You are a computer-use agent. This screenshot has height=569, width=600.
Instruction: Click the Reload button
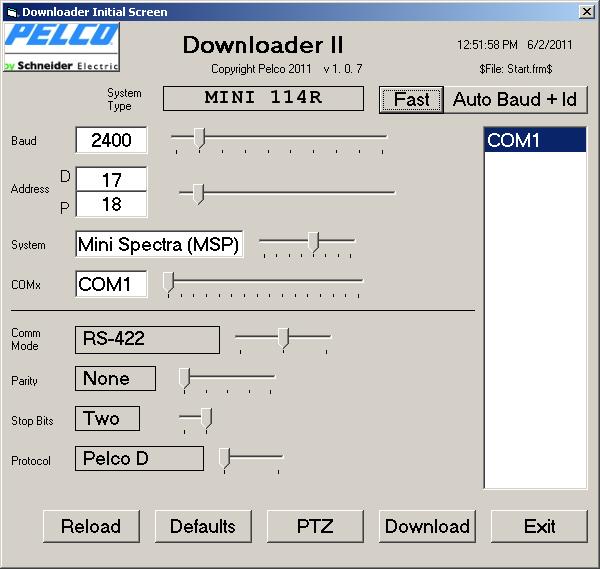(91, 526)
